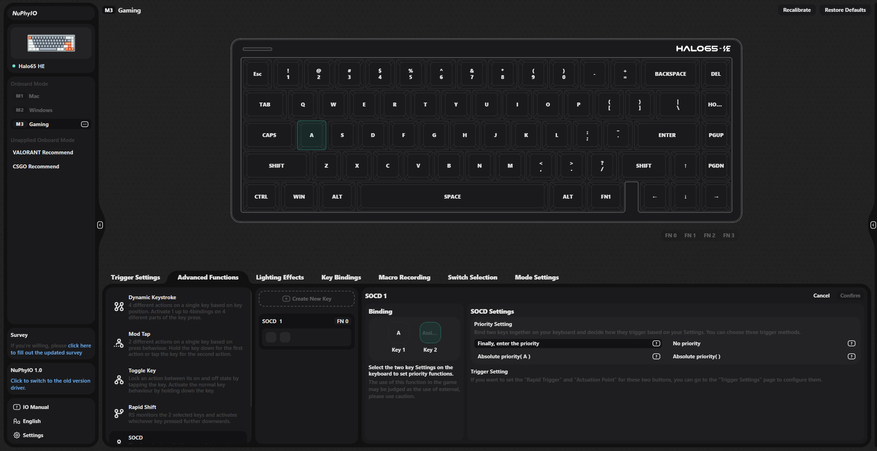Viewport: 877px width, 451px height.
Task: Click the Create New Key button
Action: tap(307, 299)
